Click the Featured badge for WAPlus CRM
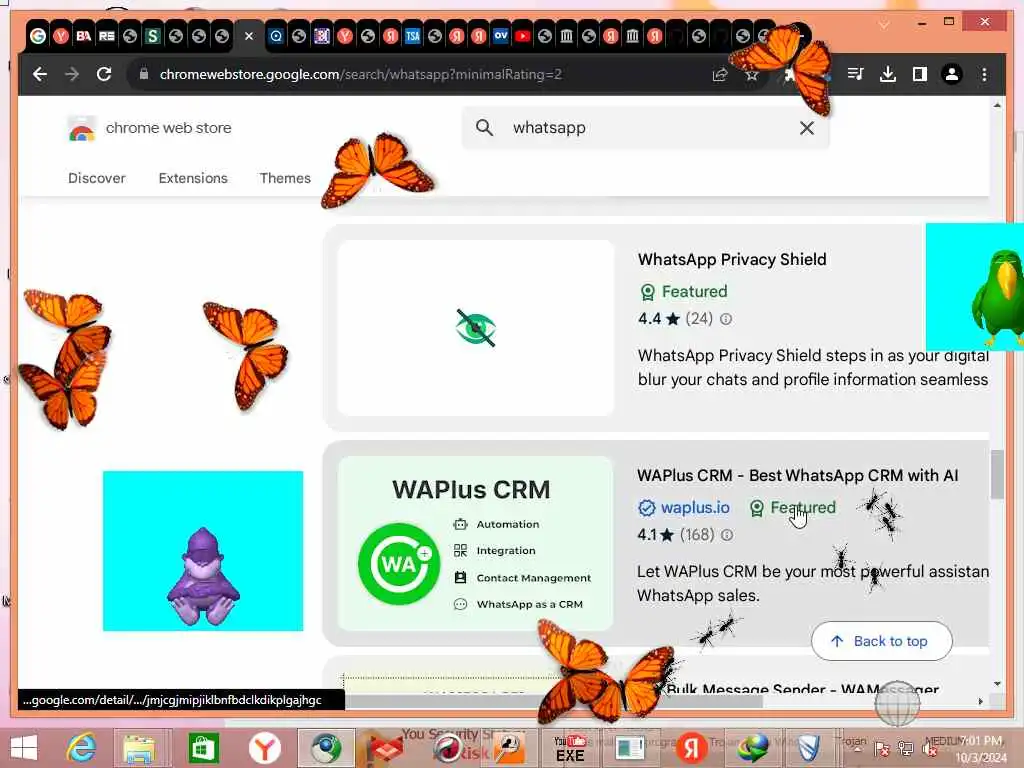 point(793,507)
